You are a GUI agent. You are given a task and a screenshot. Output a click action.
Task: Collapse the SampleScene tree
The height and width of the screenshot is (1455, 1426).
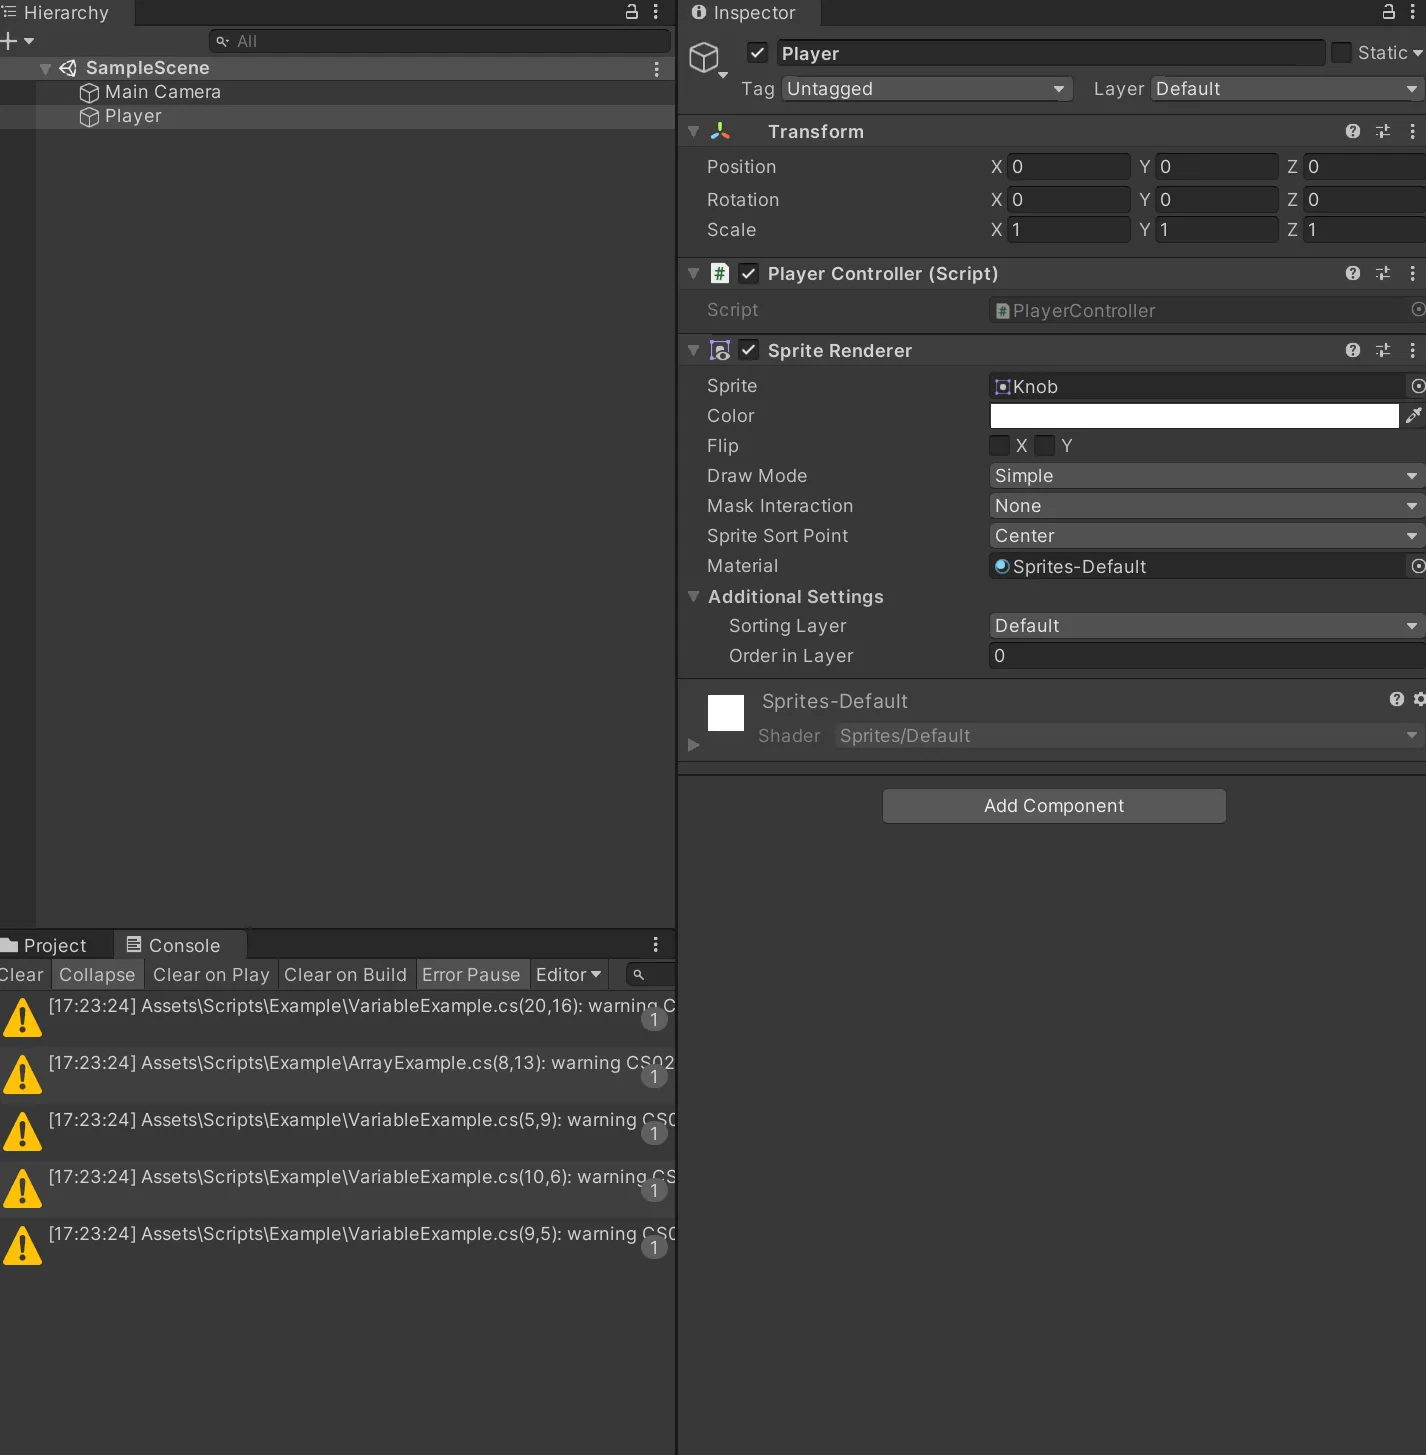45,68
